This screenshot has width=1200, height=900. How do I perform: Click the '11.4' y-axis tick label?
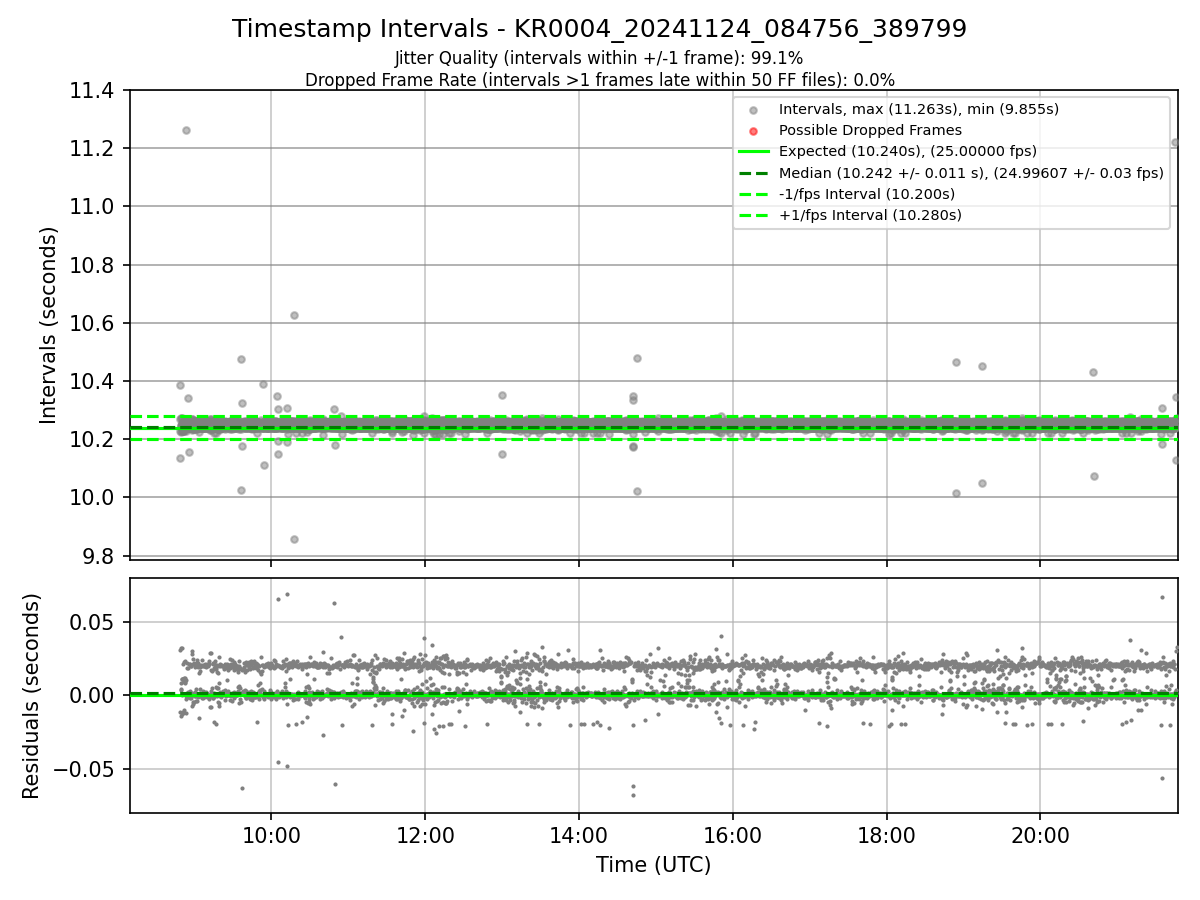[x=94, y=91]
